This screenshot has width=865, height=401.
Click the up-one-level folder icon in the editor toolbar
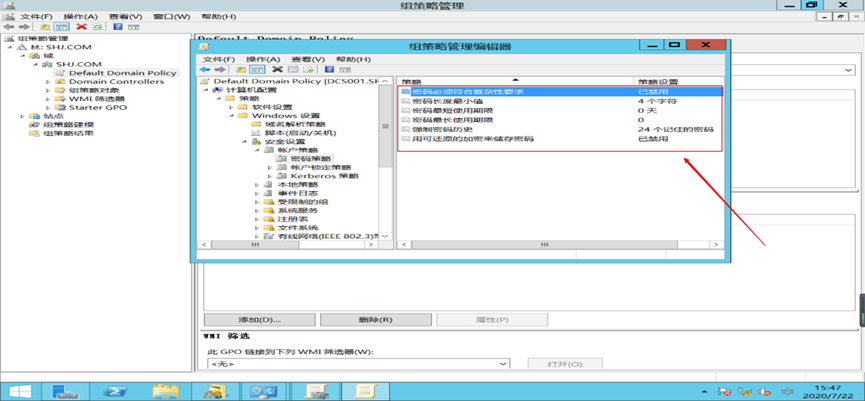tap(241, 69)
